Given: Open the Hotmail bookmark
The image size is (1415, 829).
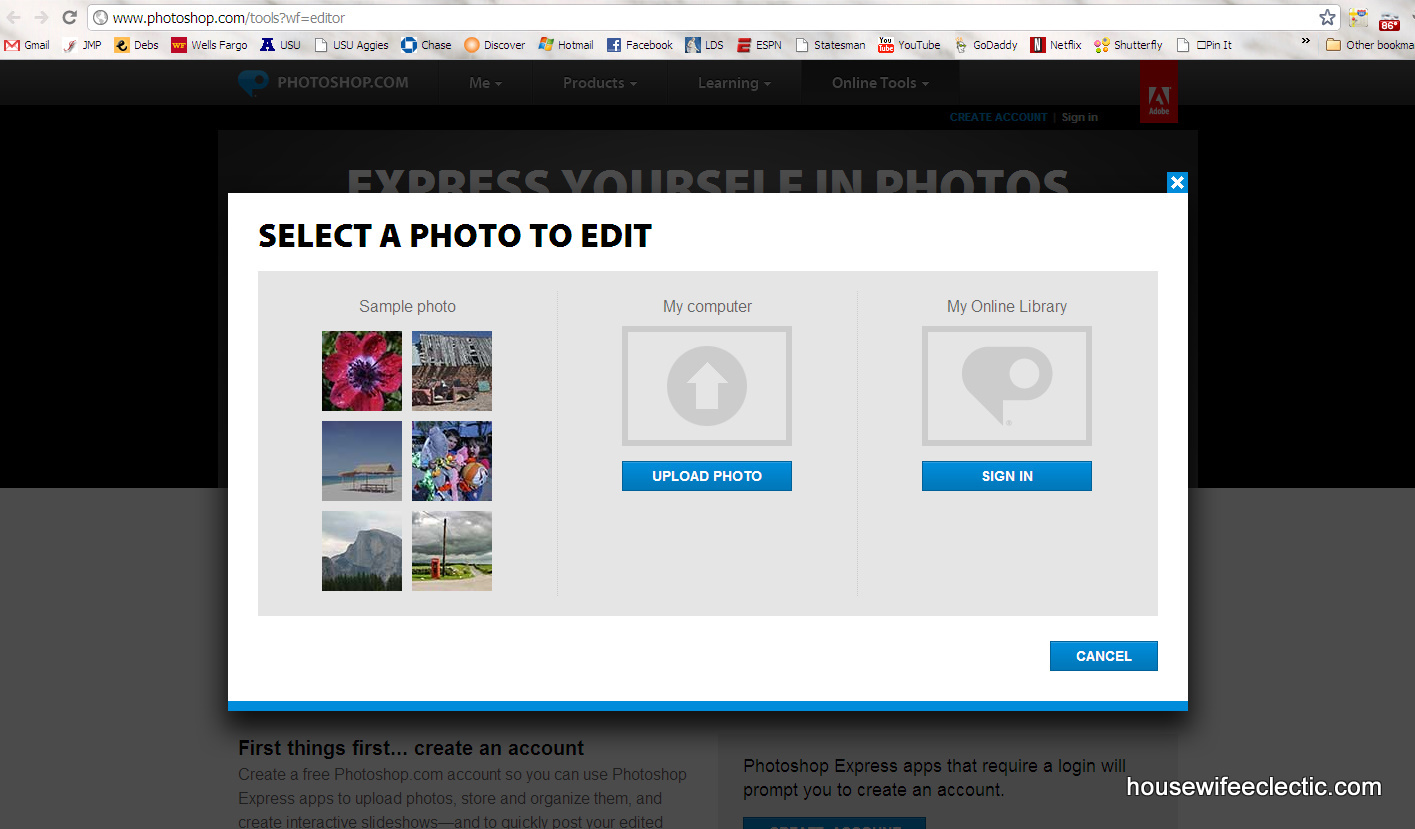Looking at the screenshot, I should [566, 45].
